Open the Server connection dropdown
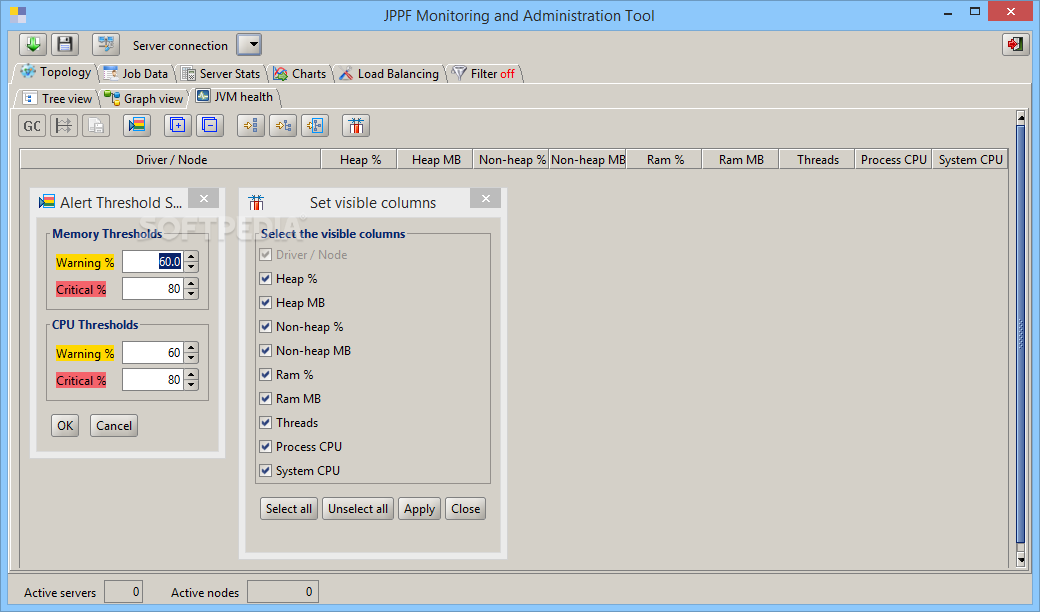 click(x=249, y=45)
